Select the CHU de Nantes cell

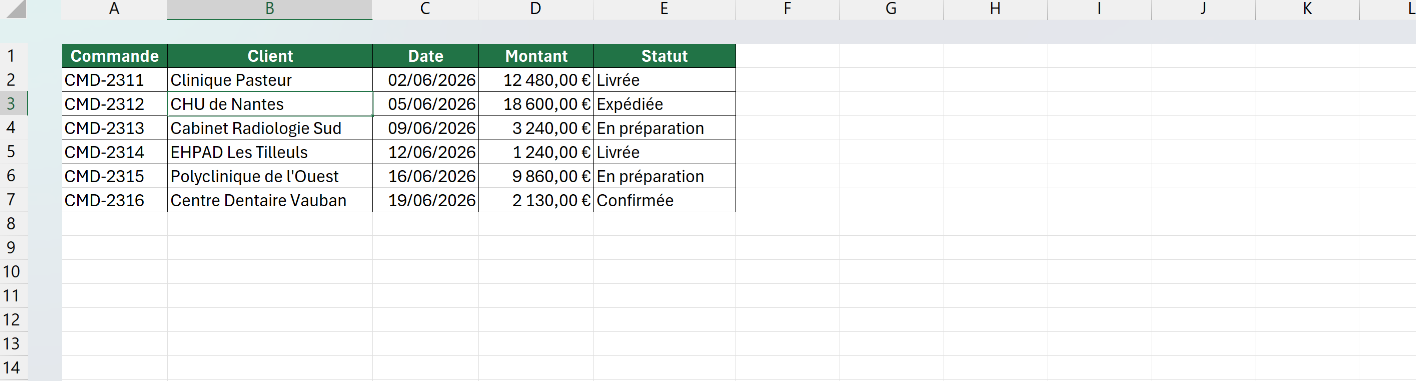tap(270, 104)
